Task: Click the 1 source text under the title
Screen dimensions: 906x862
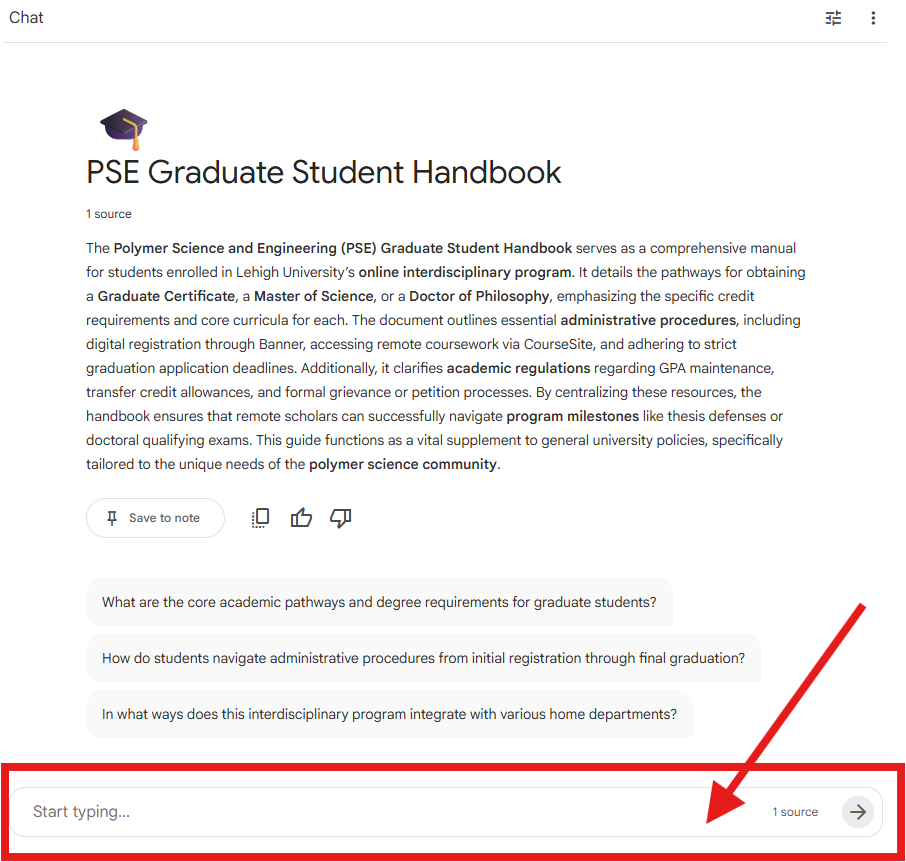Action: click(x=109, y=214)
